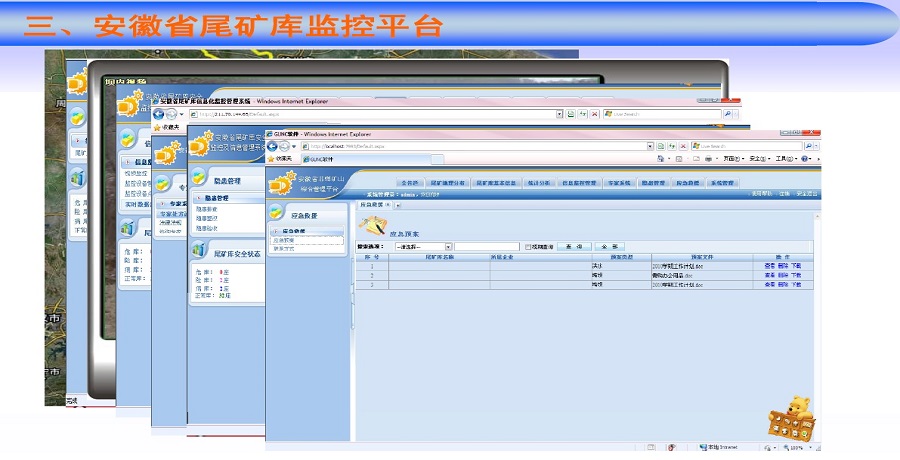
Task: Click the bear mascot icon at bottom right
Action: [793, 418]
